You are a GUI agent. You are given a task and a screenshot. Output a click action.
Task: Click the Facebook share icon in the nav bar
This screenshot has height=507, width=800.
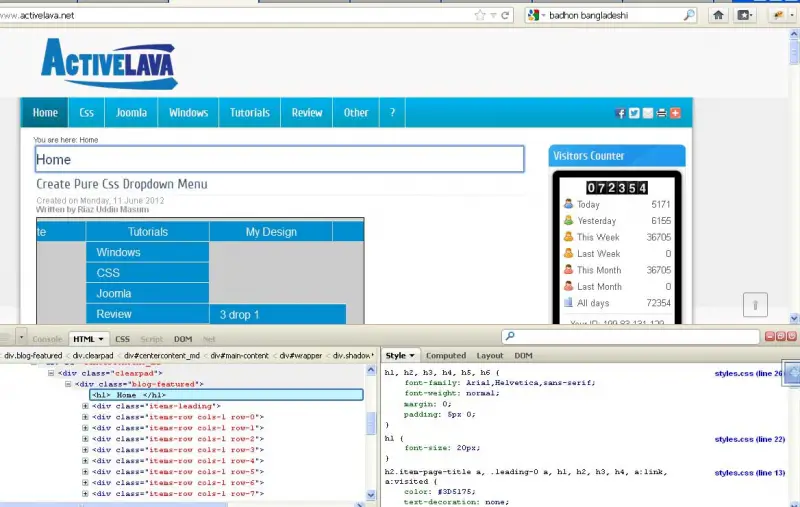click(x=620, y=113)
